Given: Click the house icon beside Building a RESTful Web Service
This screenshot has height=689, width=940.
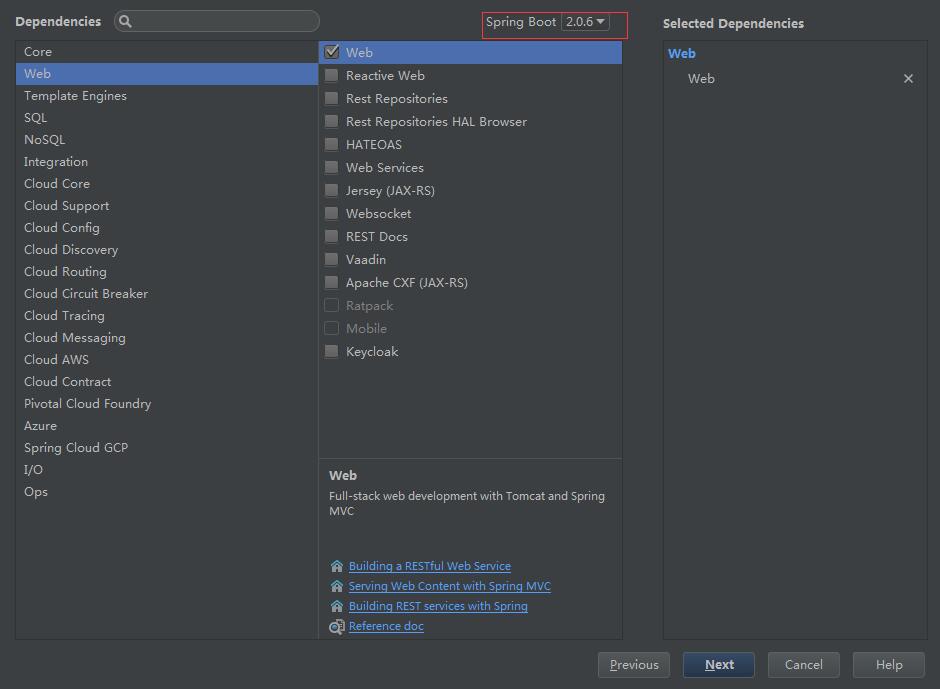Looking at the screenshot, I should tap(337, 566).
